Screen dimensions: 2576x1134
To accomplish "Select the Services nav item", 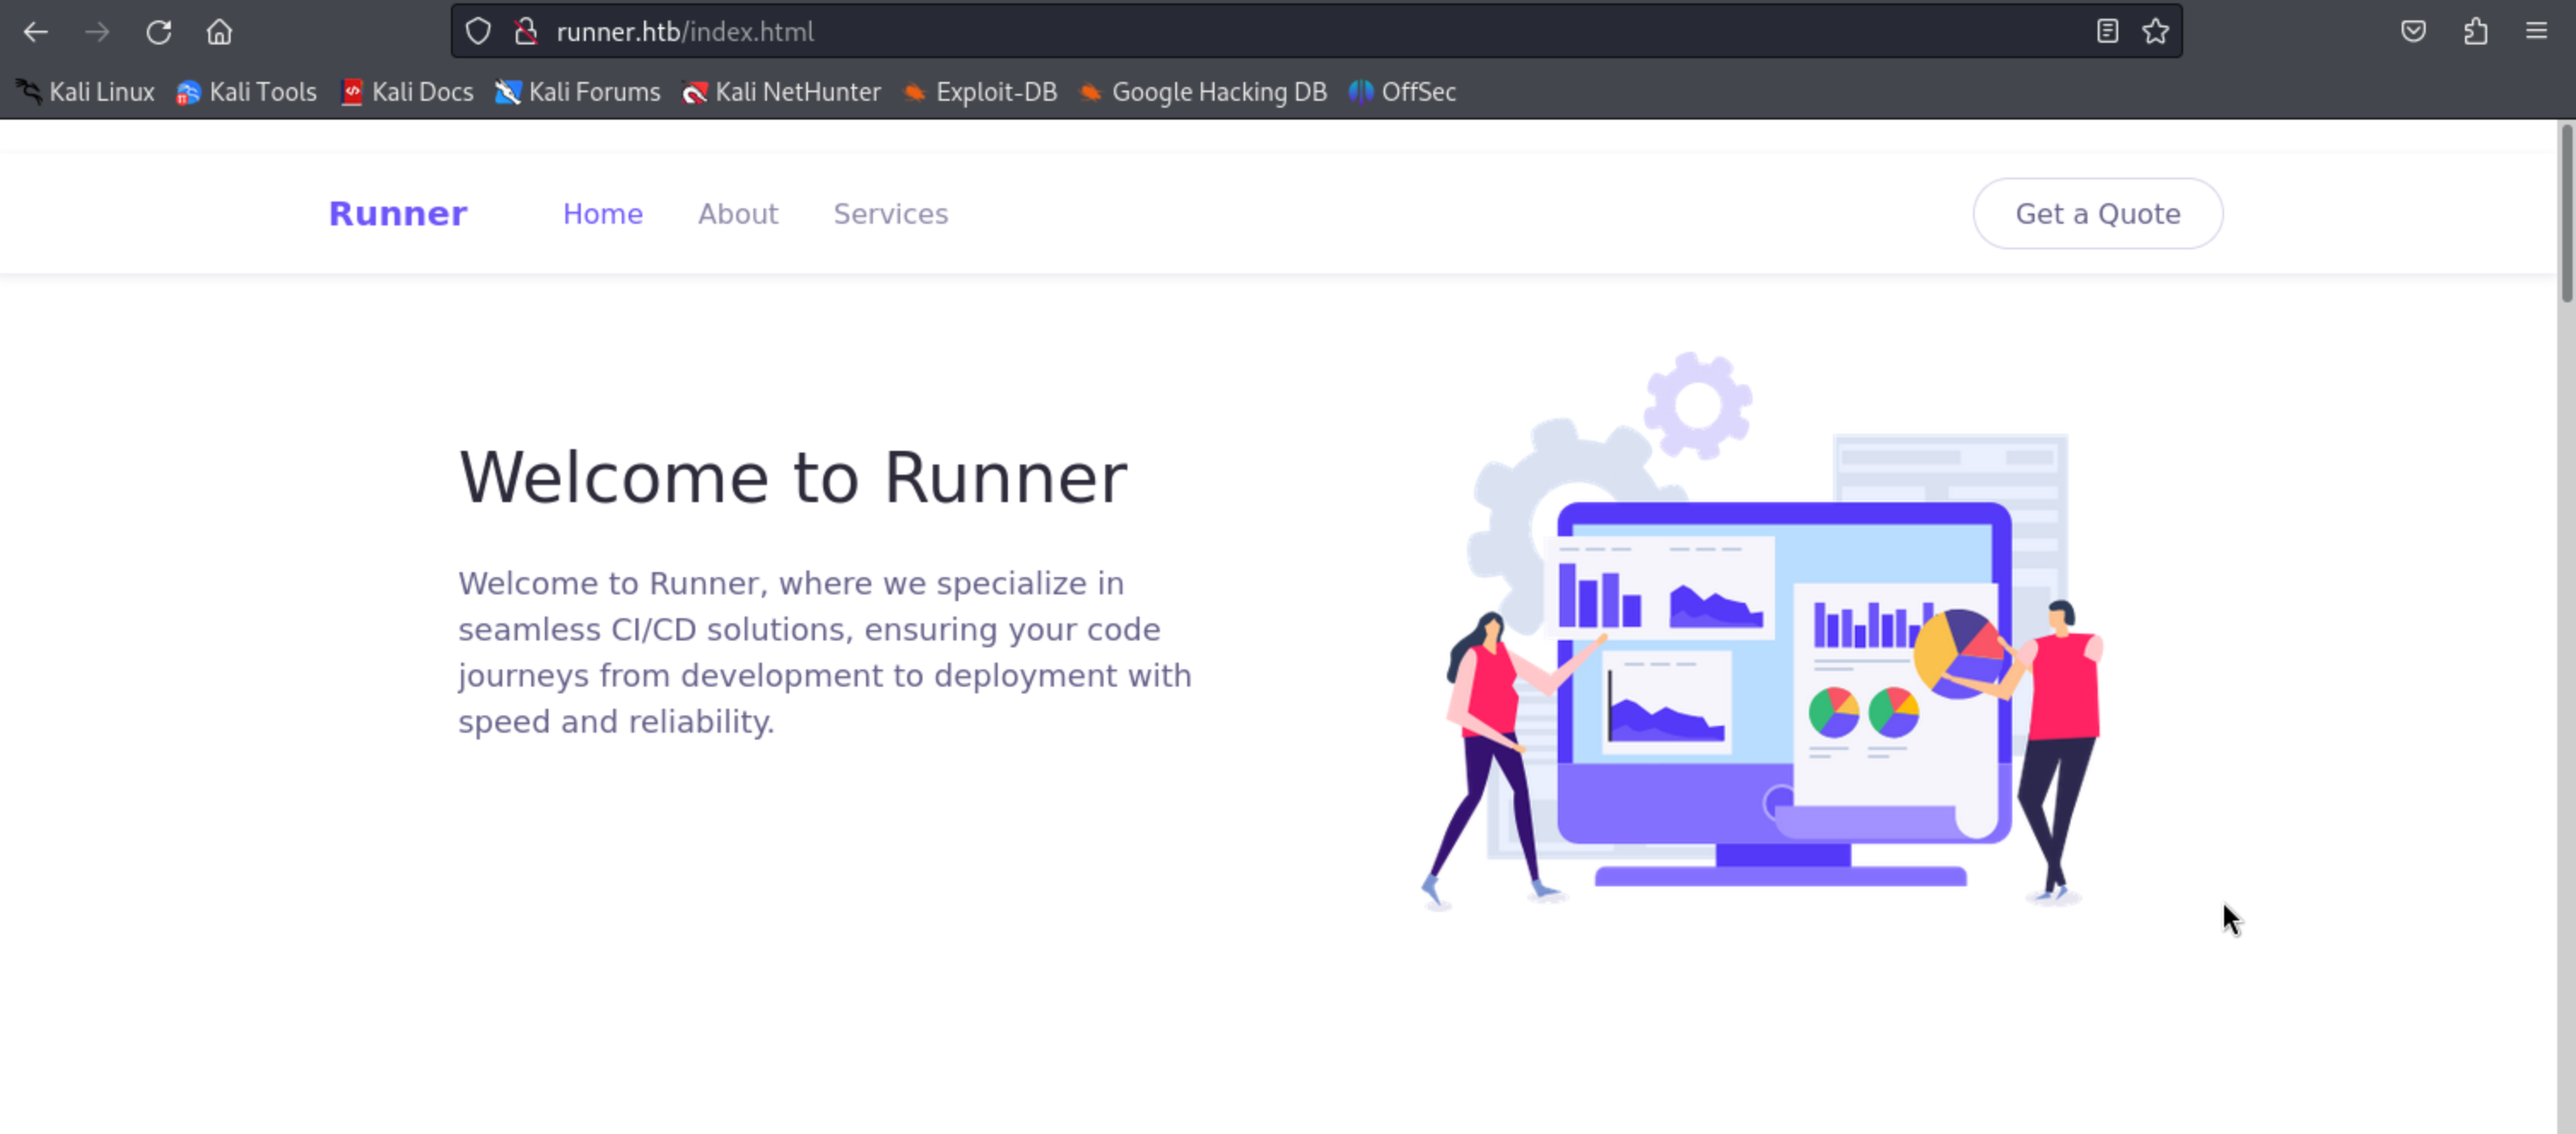I will (x=890, y=214).
